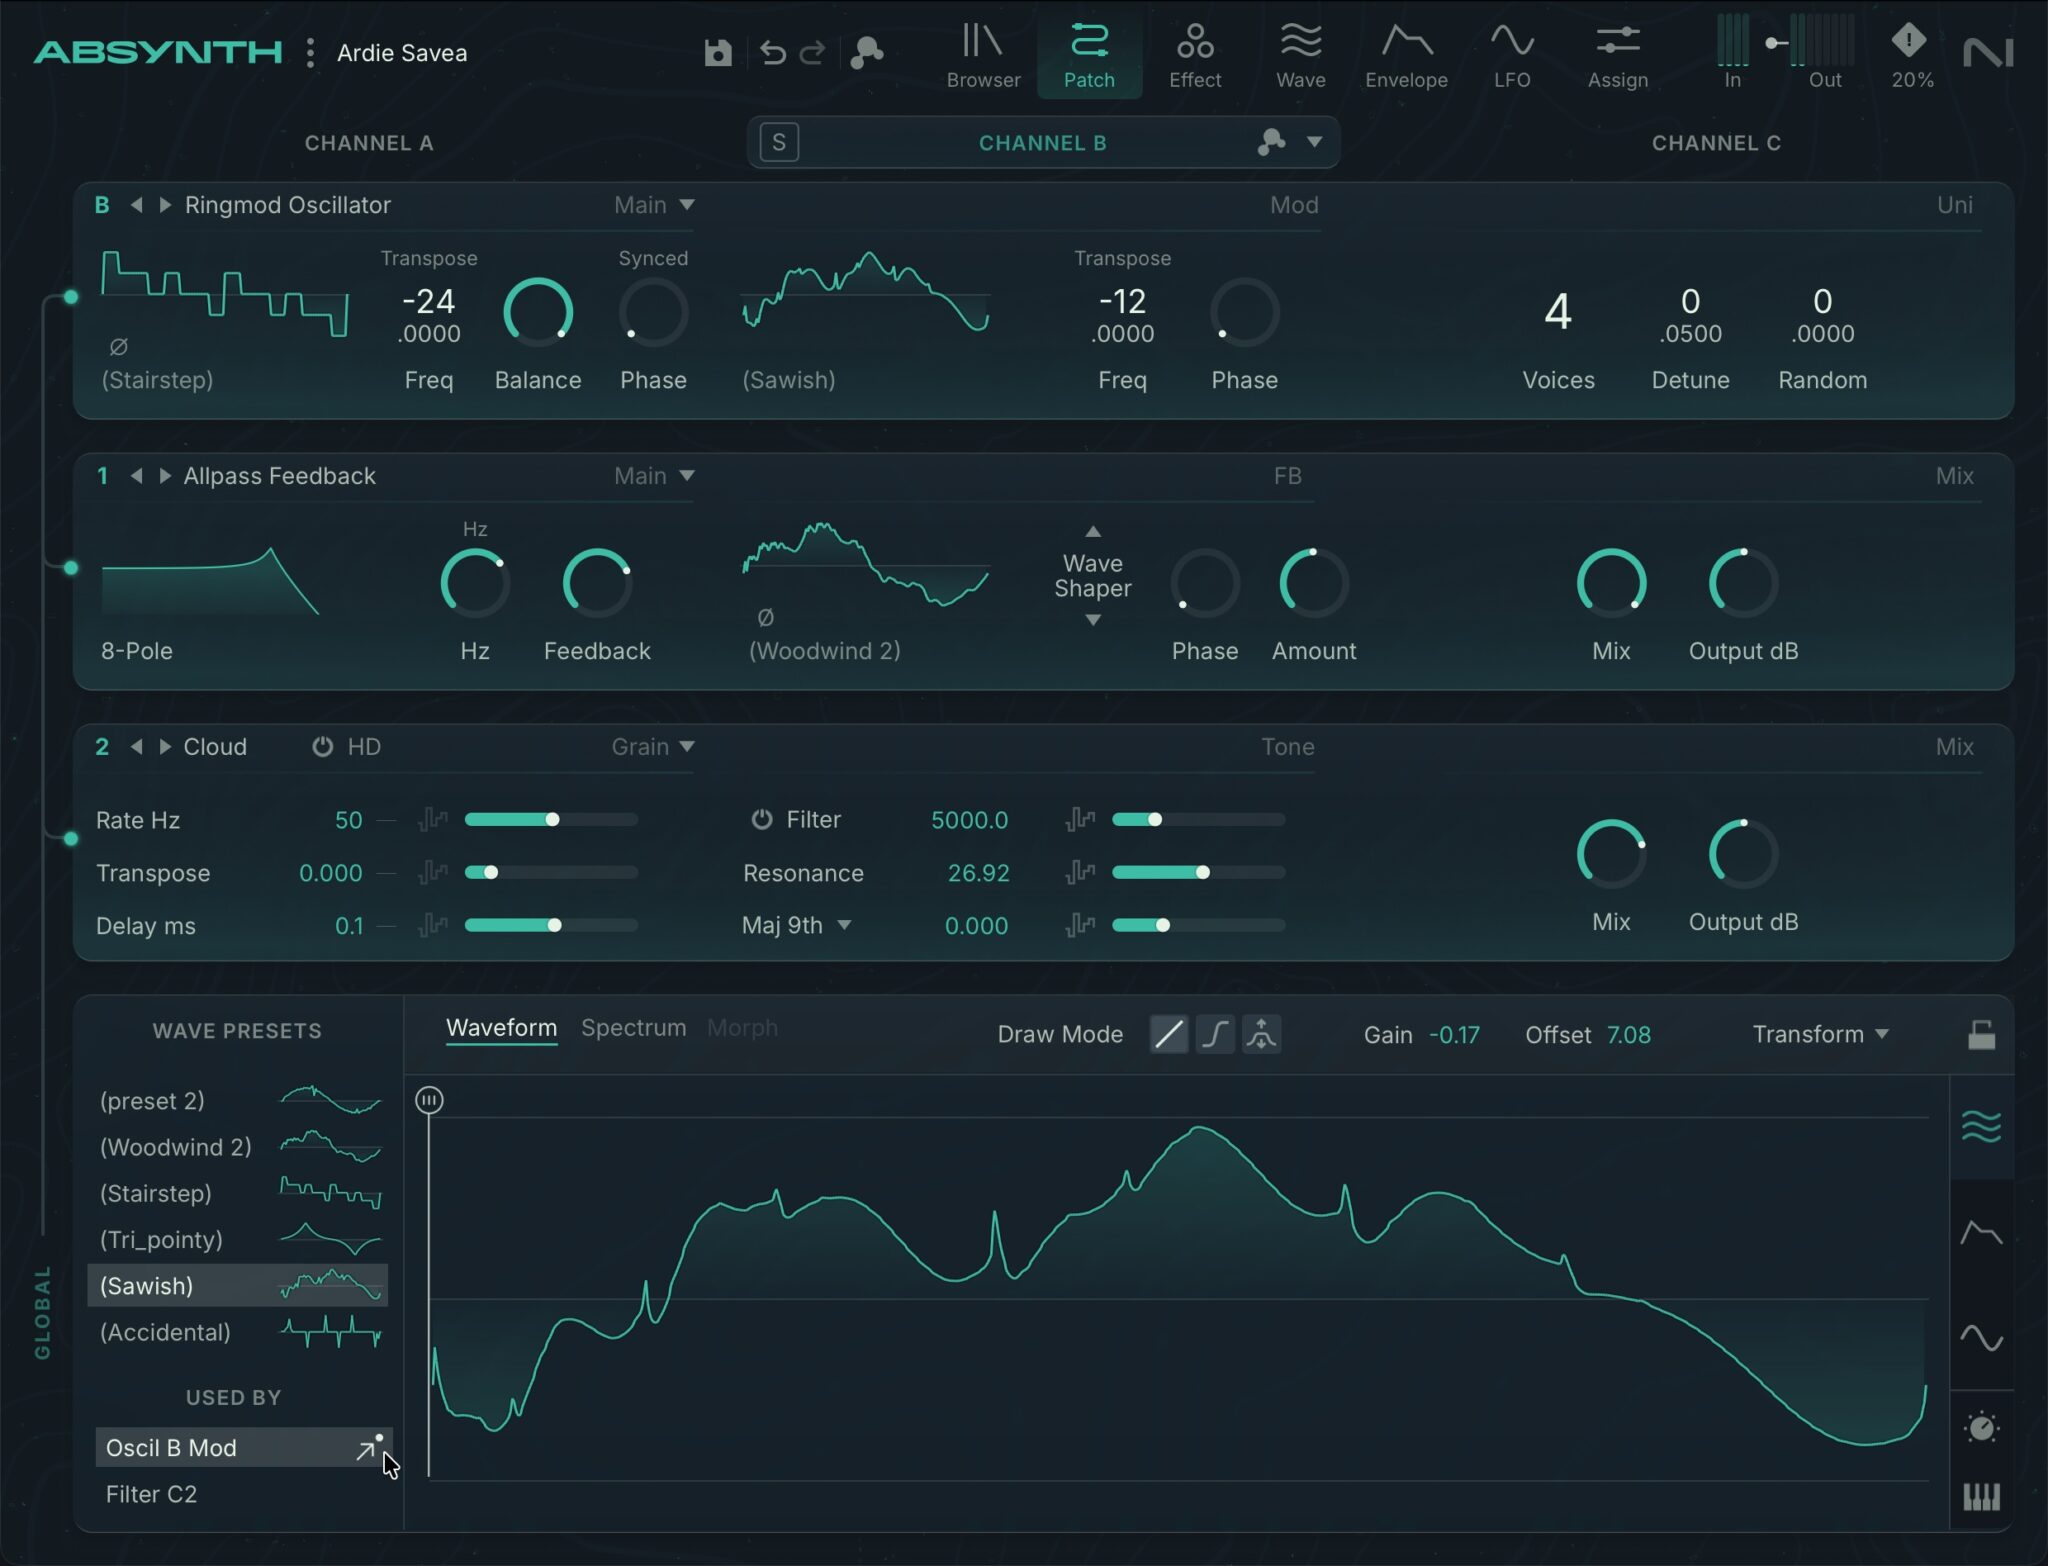Click the mutate icon next to redo
The height and width of the screenshot is (1566, 2048).
(866, 53)
